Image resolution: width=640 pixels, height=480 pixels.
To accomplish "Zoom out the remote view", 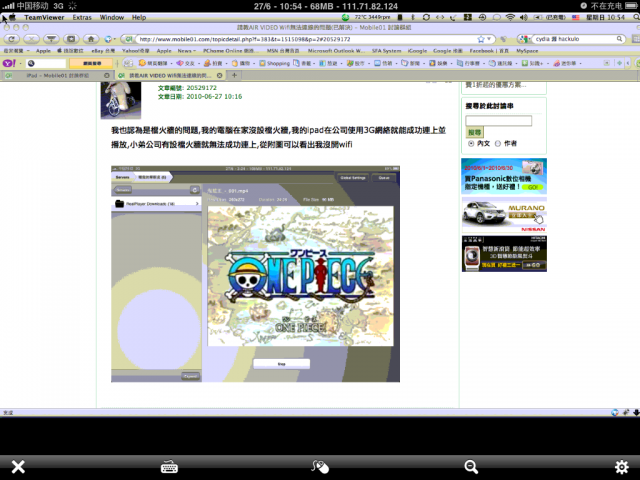I will point(471,467).
